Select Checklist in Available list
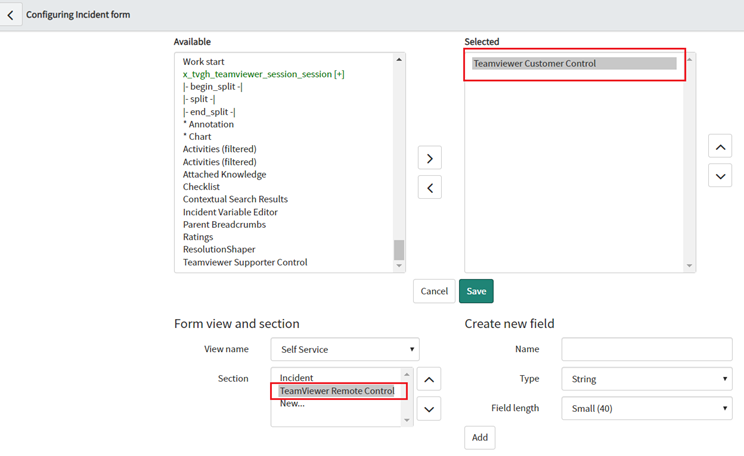744x456 pixels. [x=201, y=187]
